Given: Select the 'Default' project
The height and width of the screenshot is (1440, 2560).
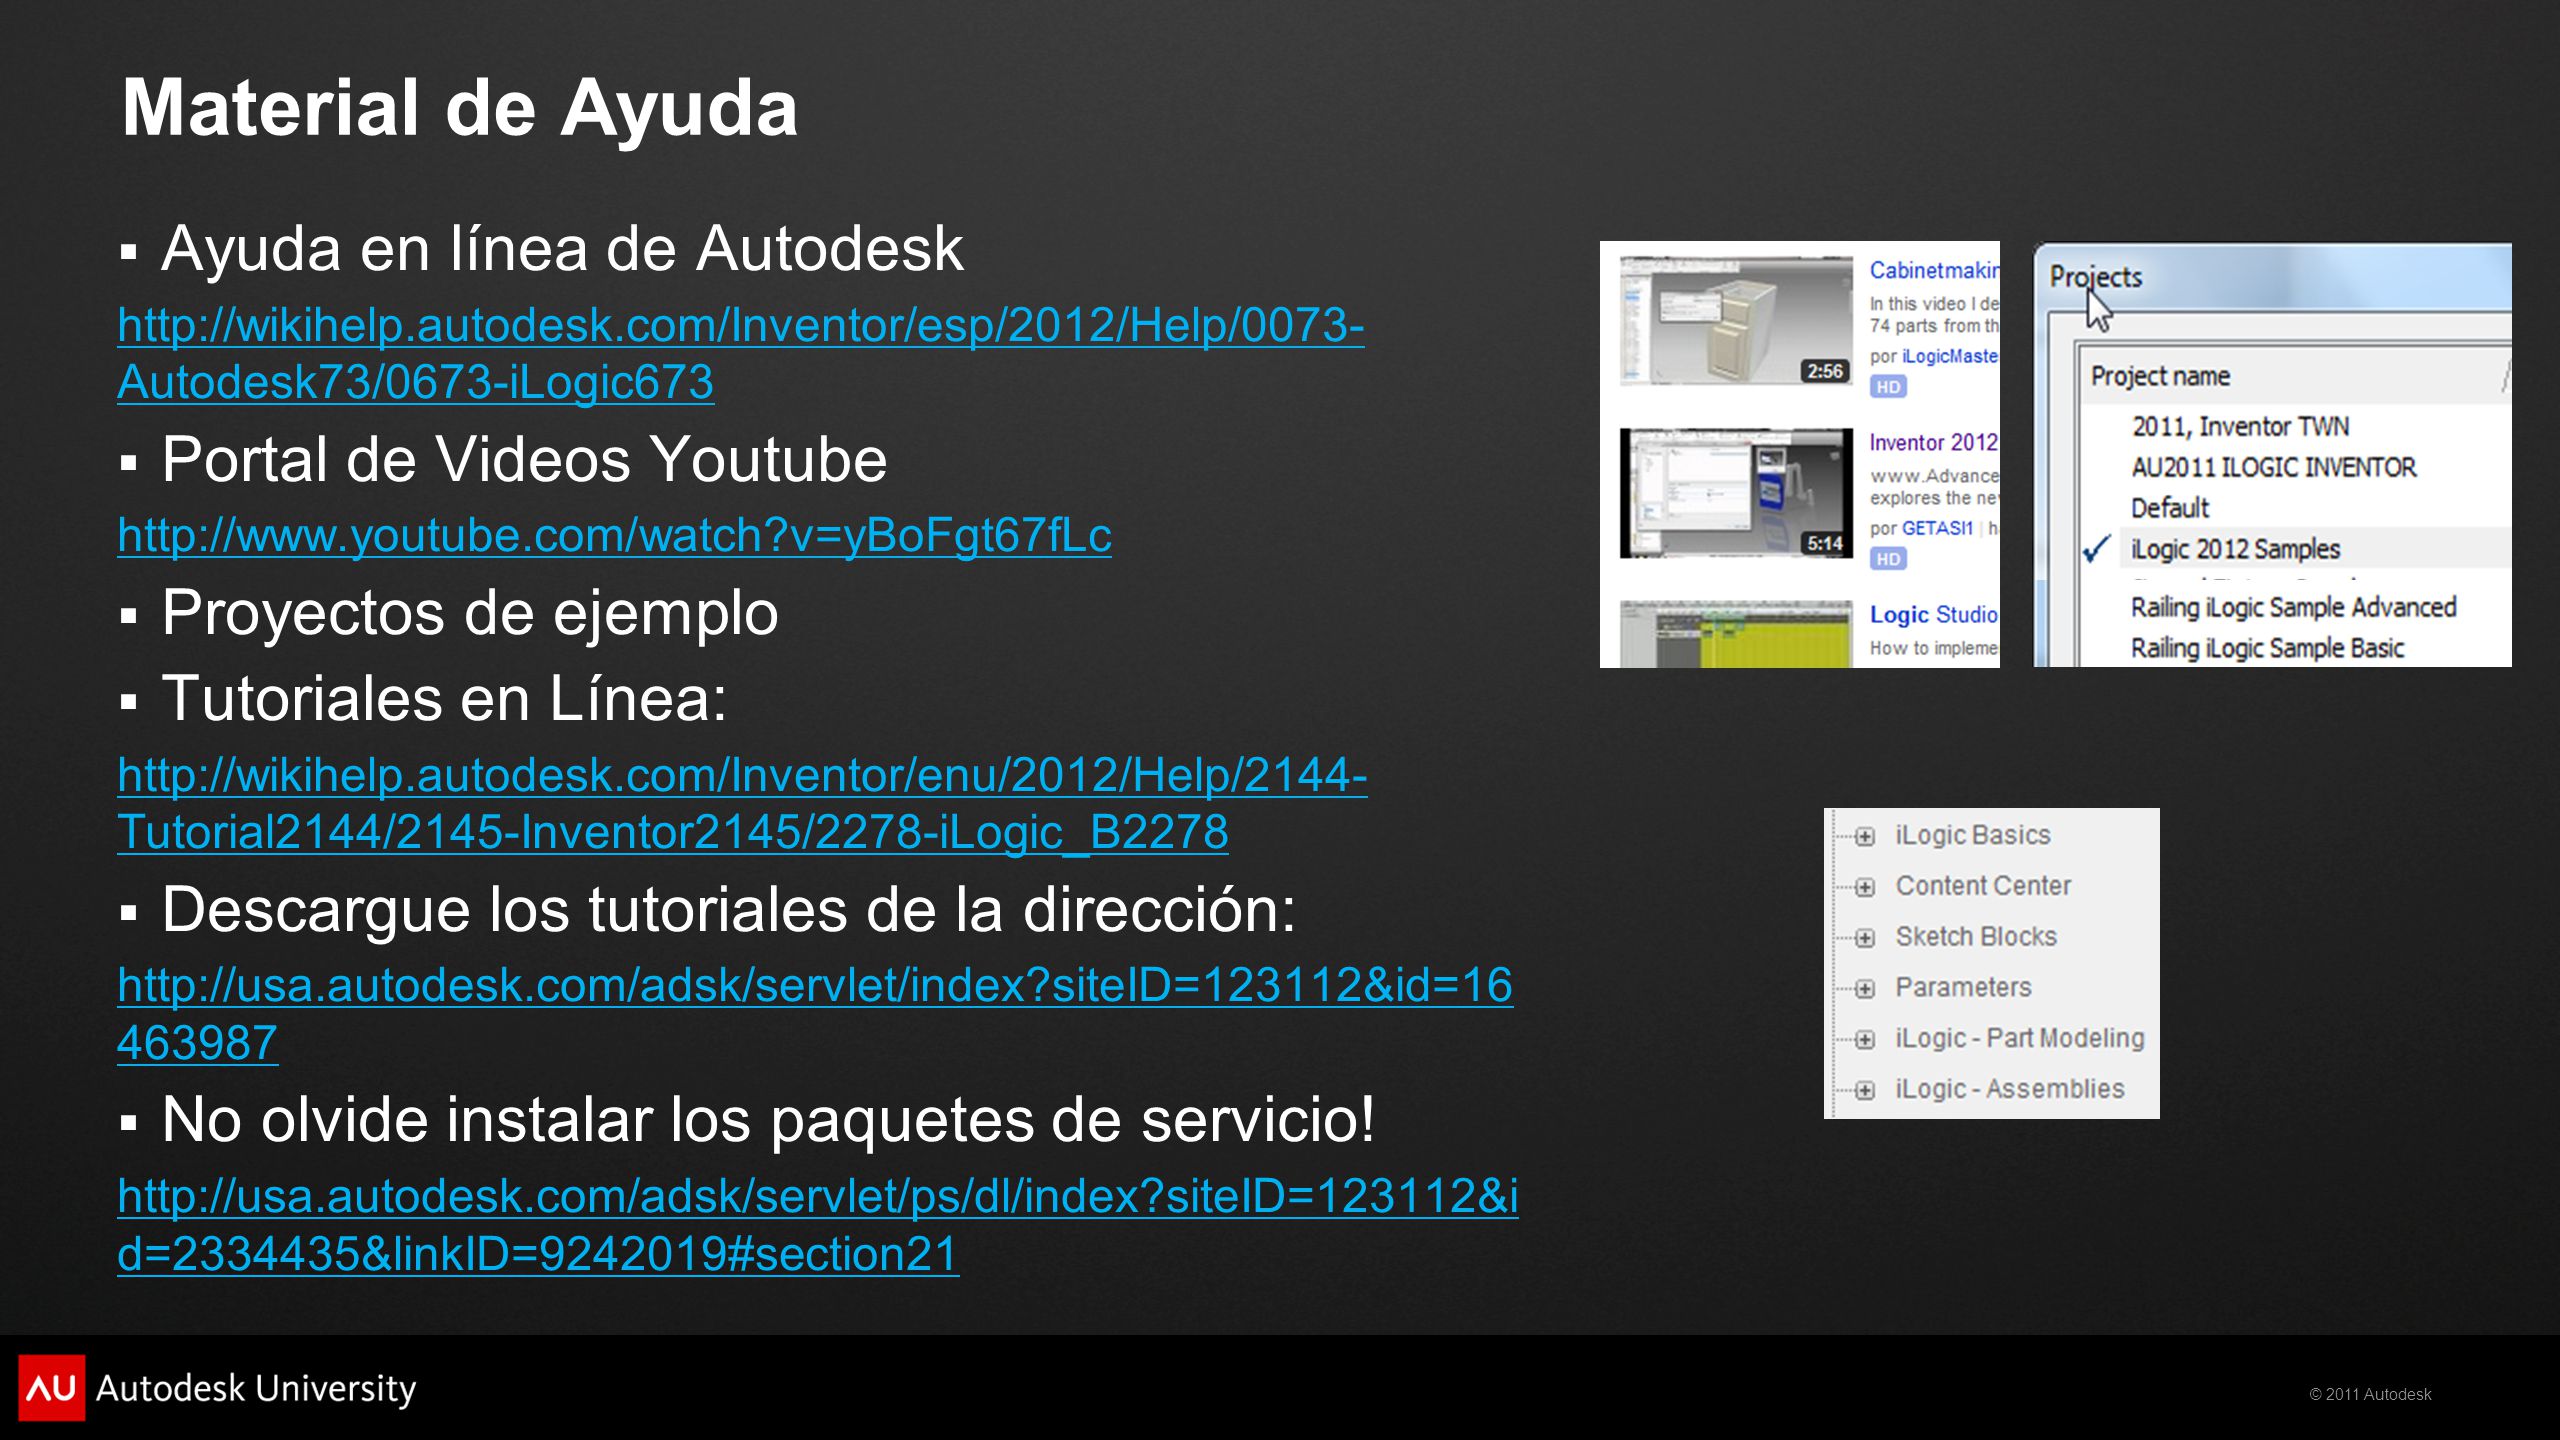Looking at the screenshot, I should pyautogui.click(x=2170, y=508).
